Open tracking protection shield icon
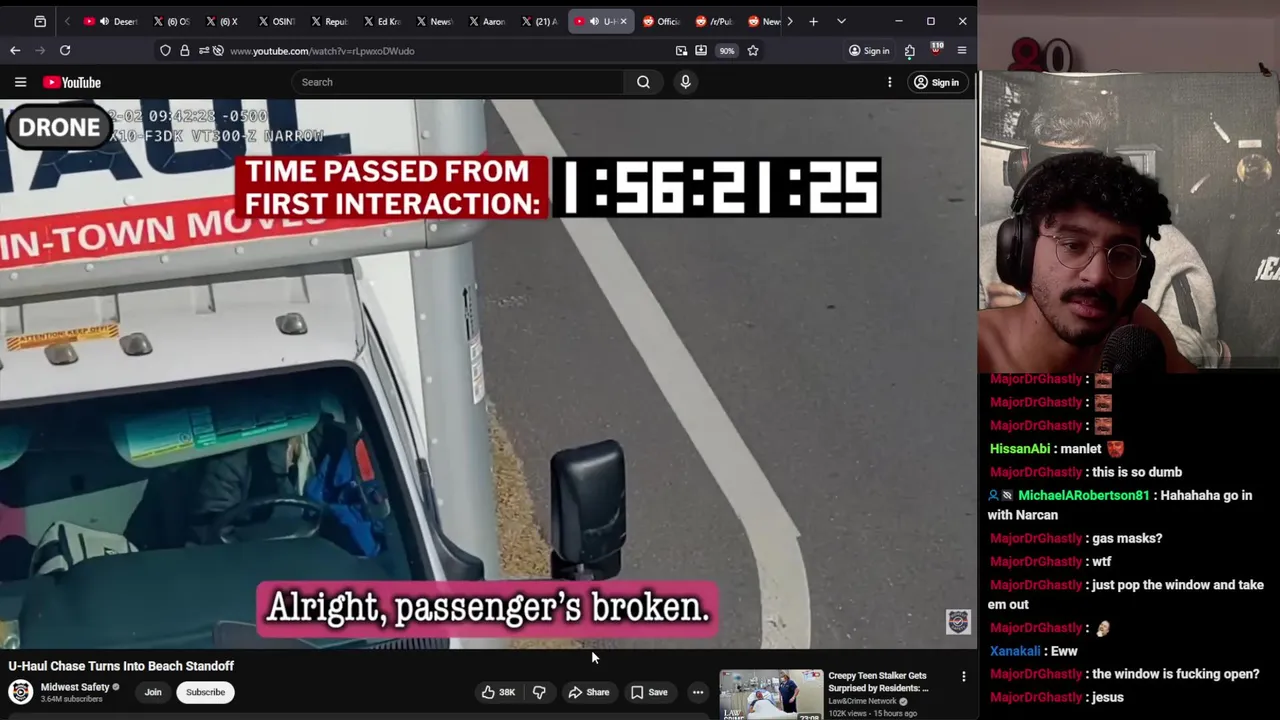This screenshot has width=1280, height=720. coord(165,50)
